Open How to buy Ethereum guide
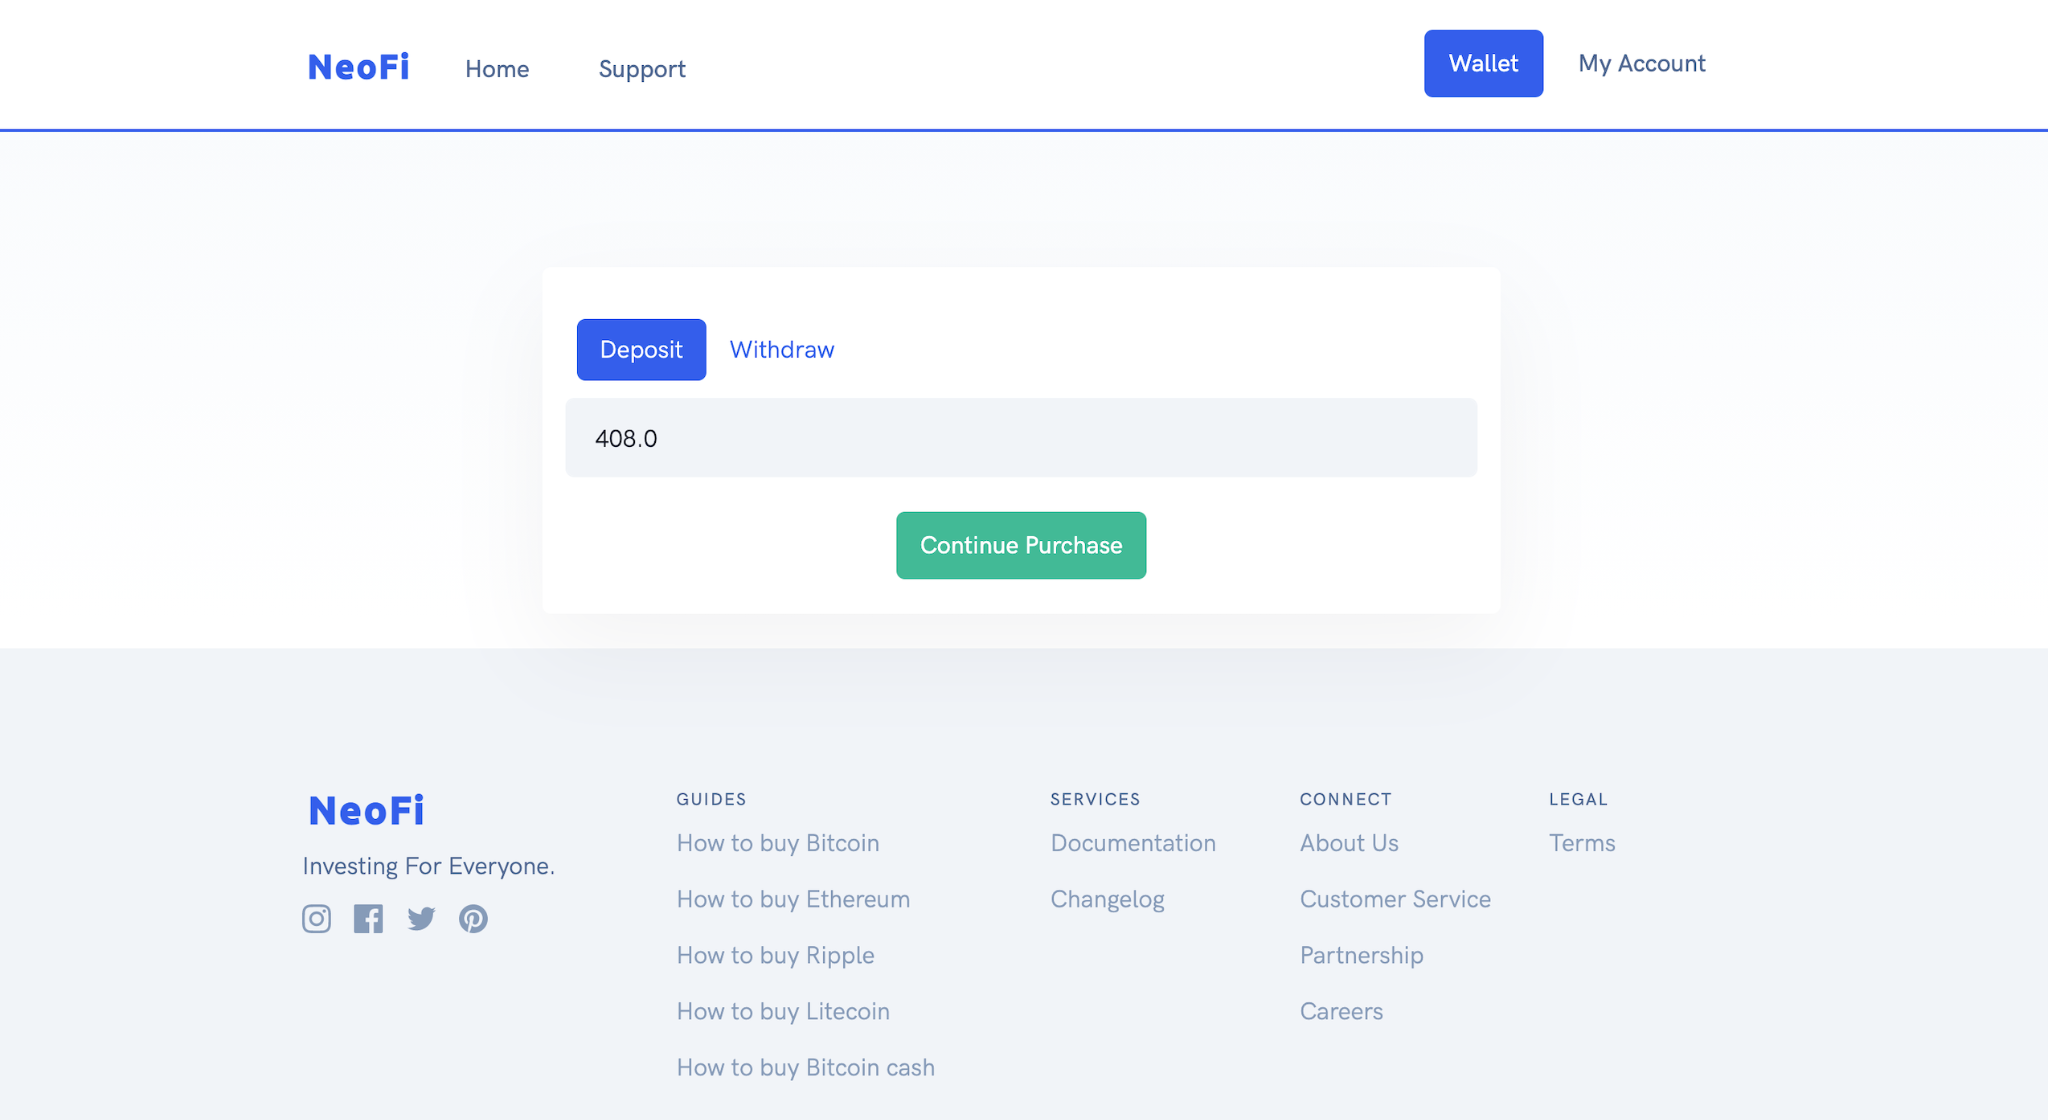Screen dimensions: 2048x1120 [x=793, y=899]
